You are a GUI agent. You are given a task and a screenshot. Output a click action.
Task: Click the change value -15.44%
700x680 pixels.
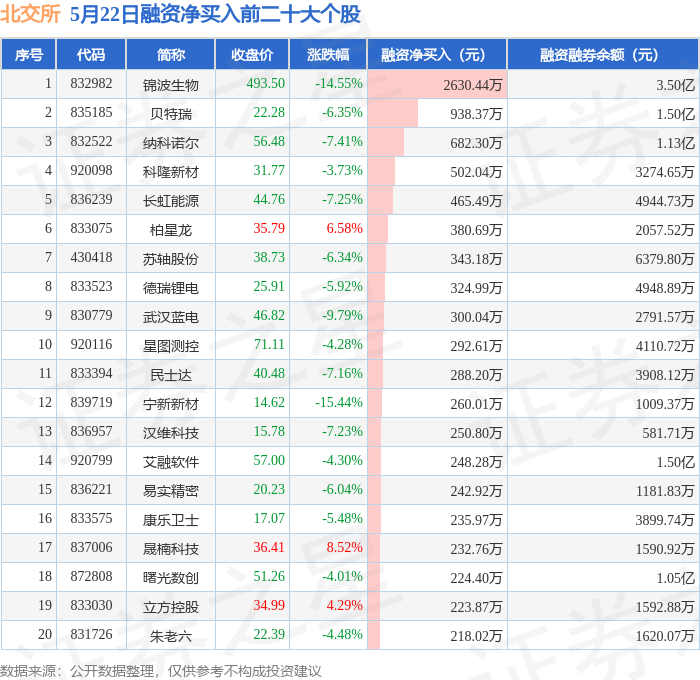coord(339,403)
